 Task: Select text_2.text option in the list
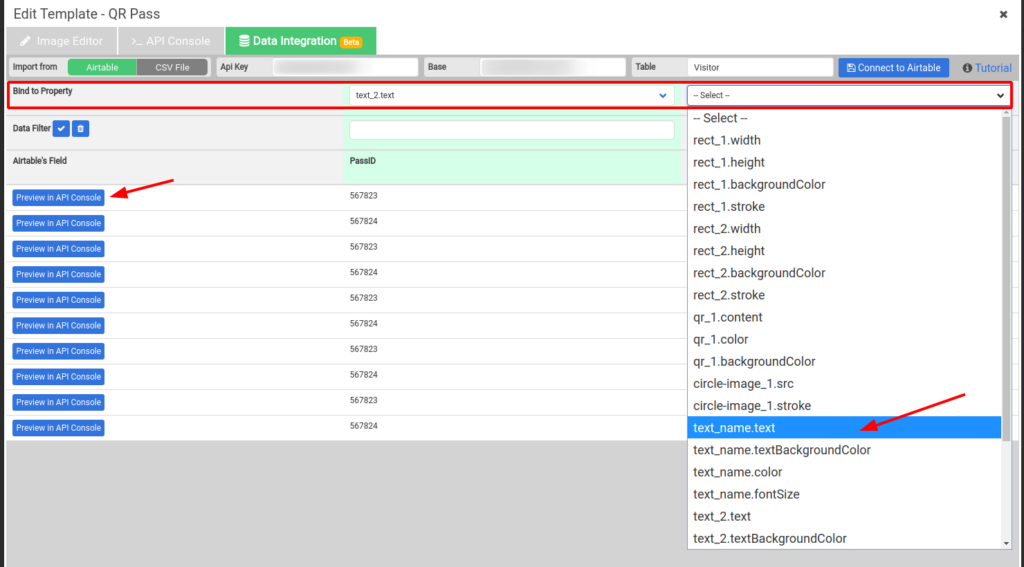[x=844, y=517]
